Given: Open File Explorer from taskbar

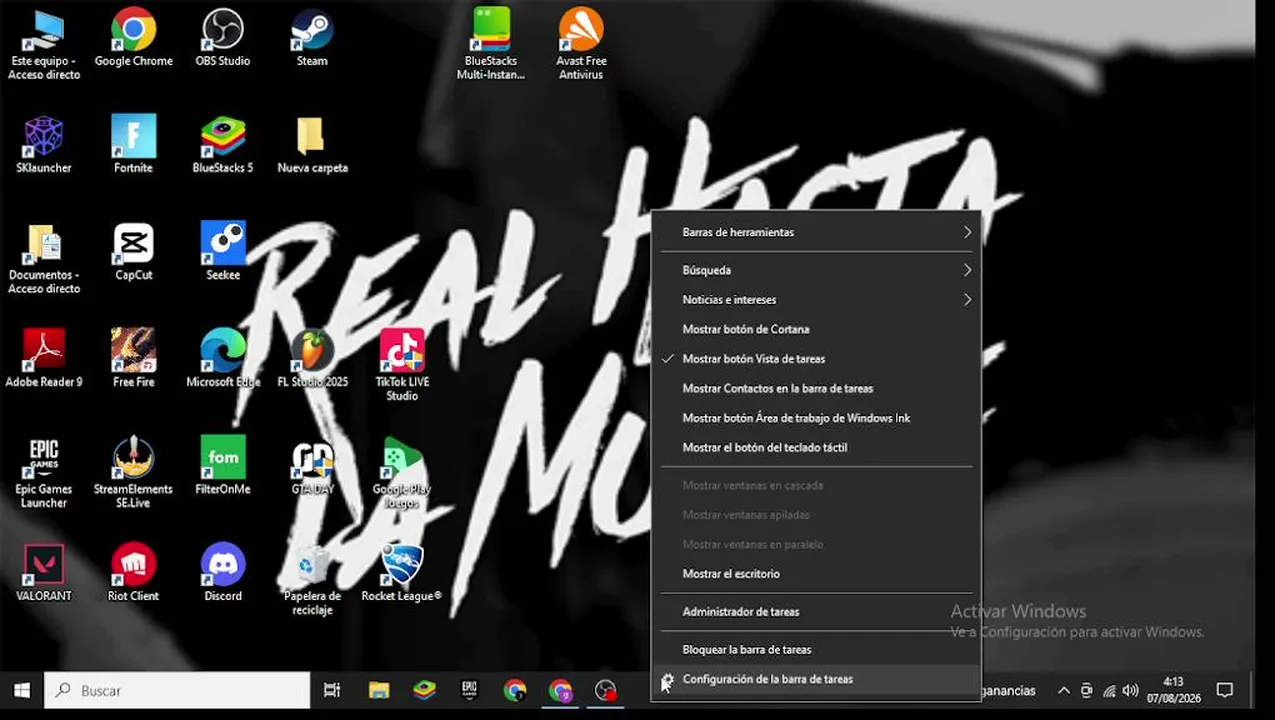Looking at the screenshot, I should click(x=378, y=691).
